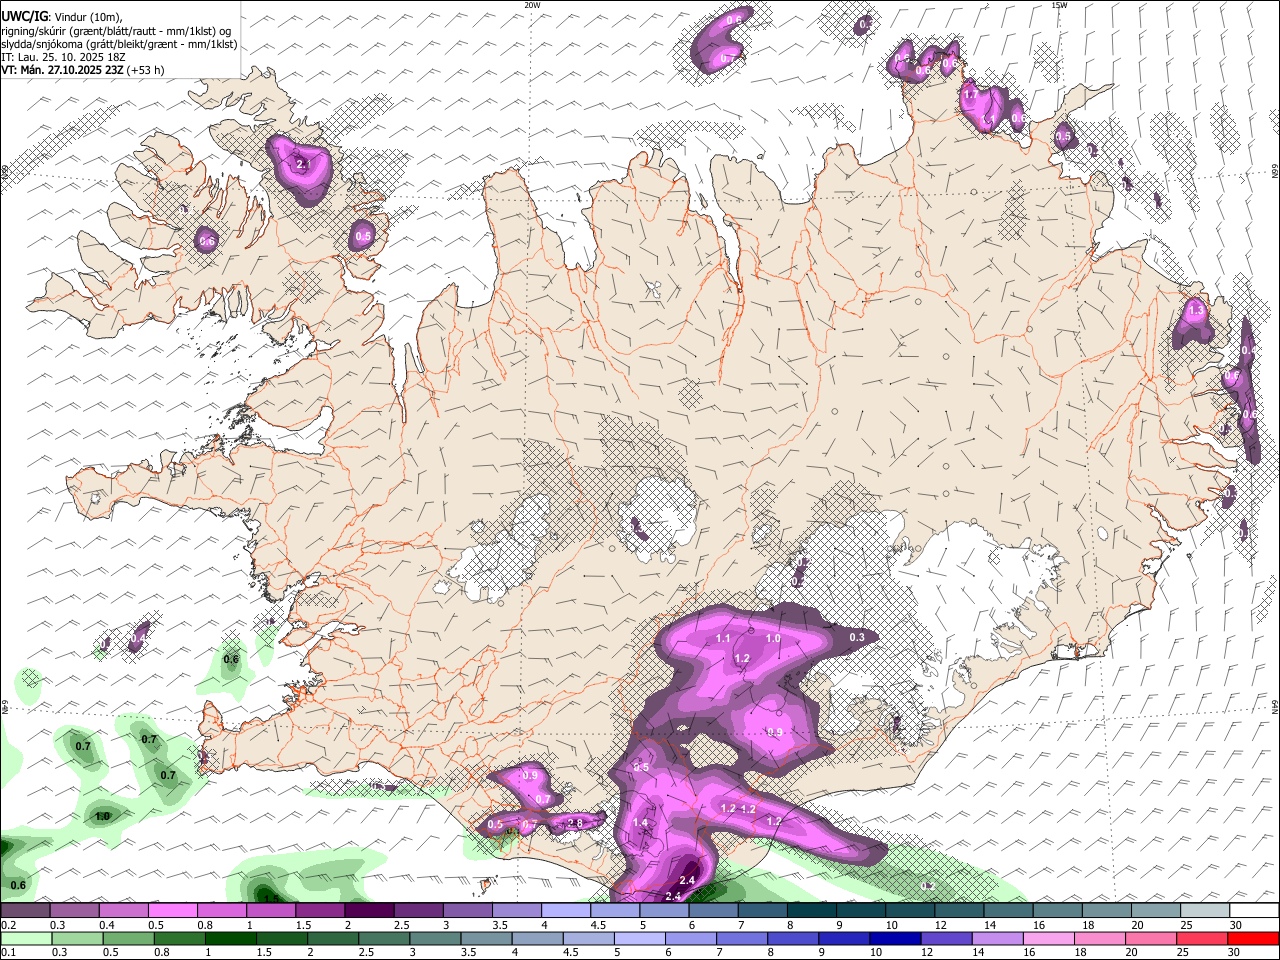
Task: Click the gray-purple 0.2 swatch in the upper legend
Action: (x=25, y=910)
